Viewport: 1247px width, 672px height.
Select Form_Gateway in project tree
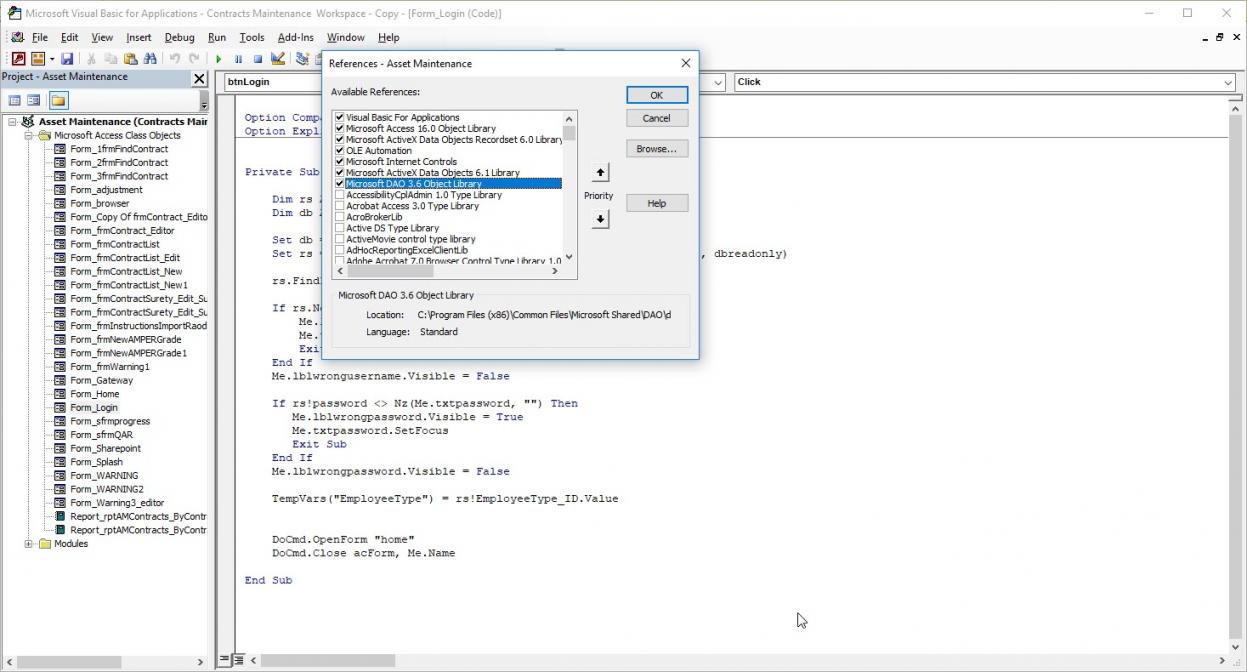coord(101,381)
